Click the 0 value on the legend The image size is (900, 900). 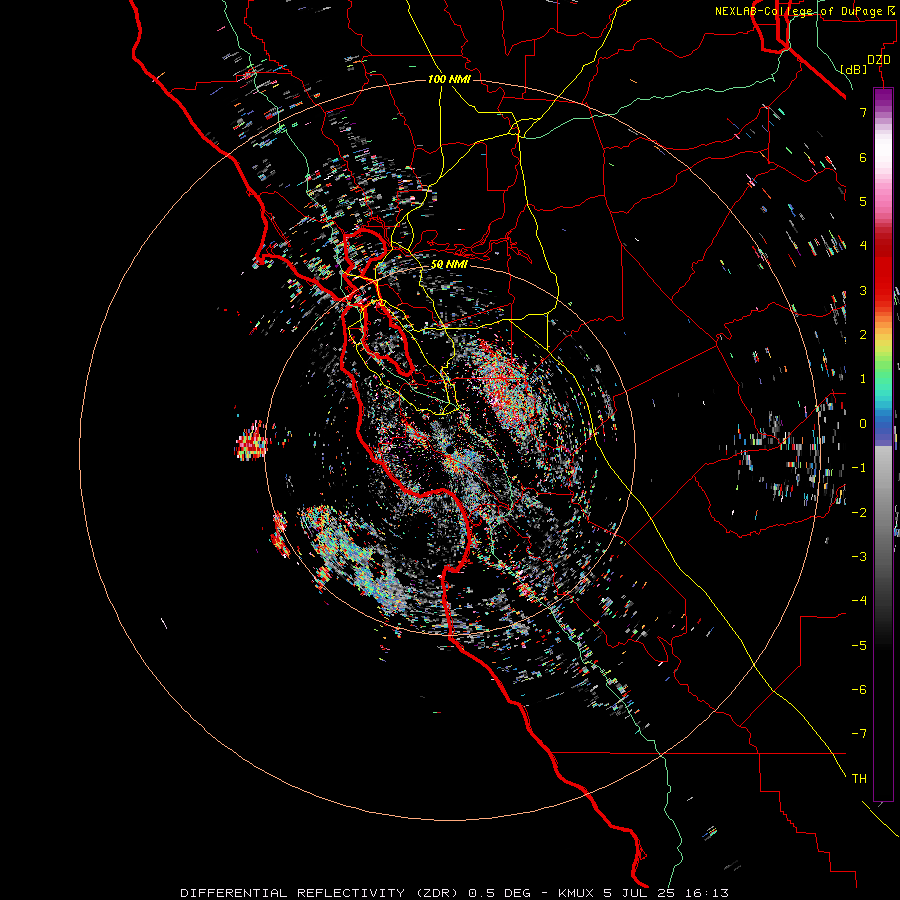pos(863,424)
